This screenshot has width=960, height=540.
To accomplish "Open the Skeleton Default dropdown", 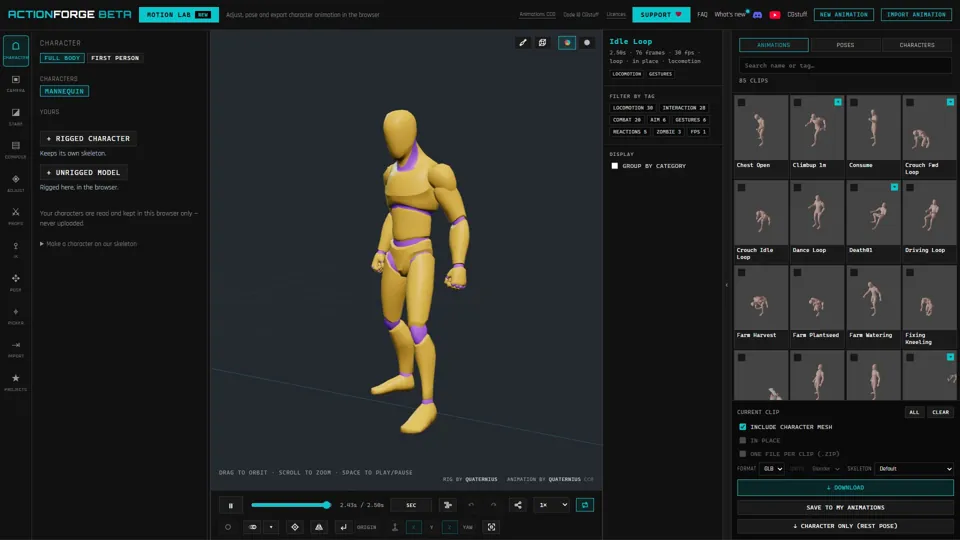I will click(915, 469).
